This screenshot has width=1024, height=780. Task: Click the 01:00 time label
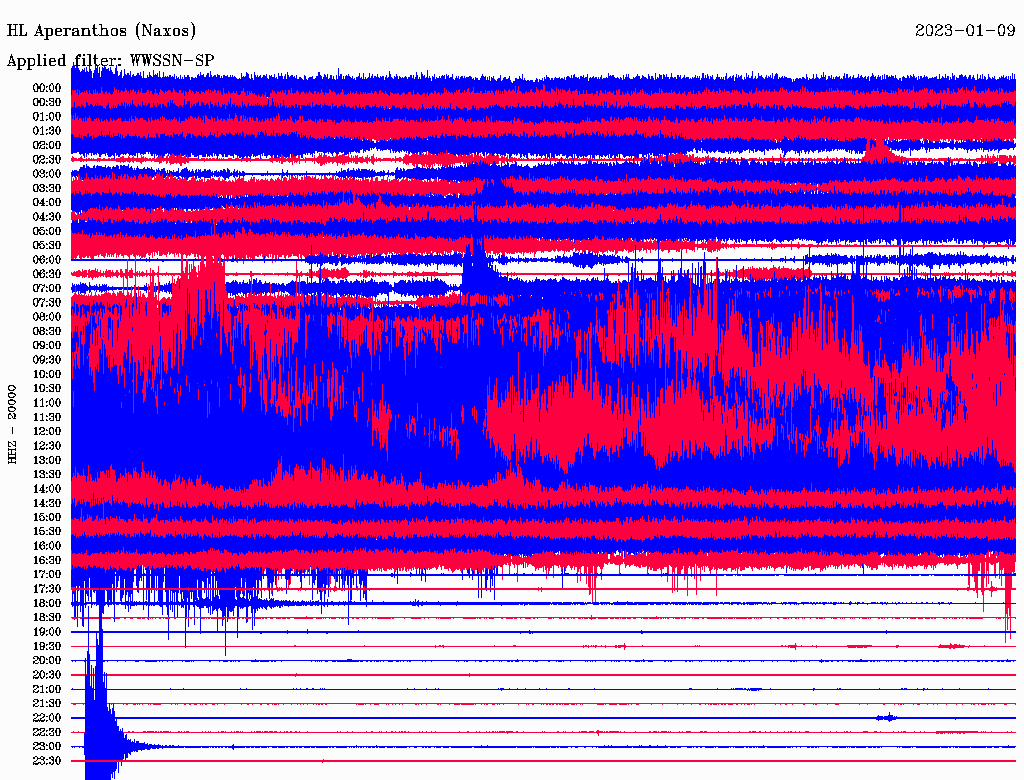click(x=47, y=116)
